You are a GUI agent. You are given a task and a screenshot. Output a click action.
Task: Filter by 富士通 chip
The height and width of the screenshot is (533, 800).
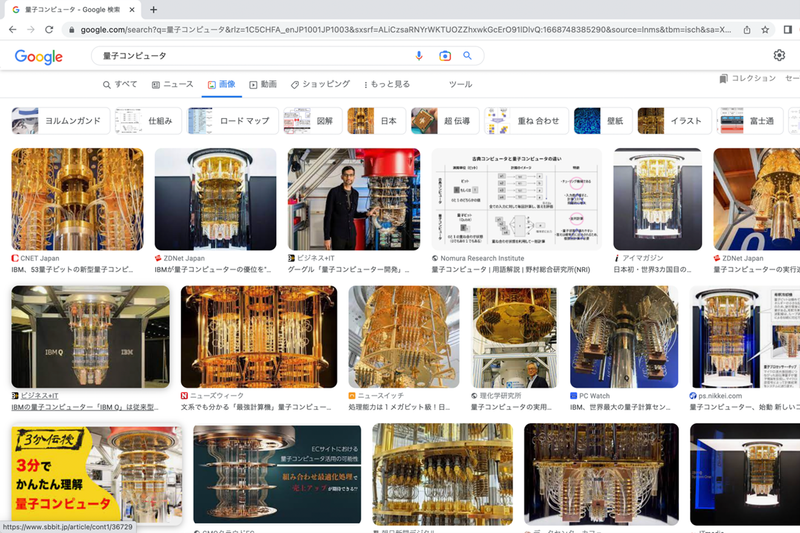point(749,121)
